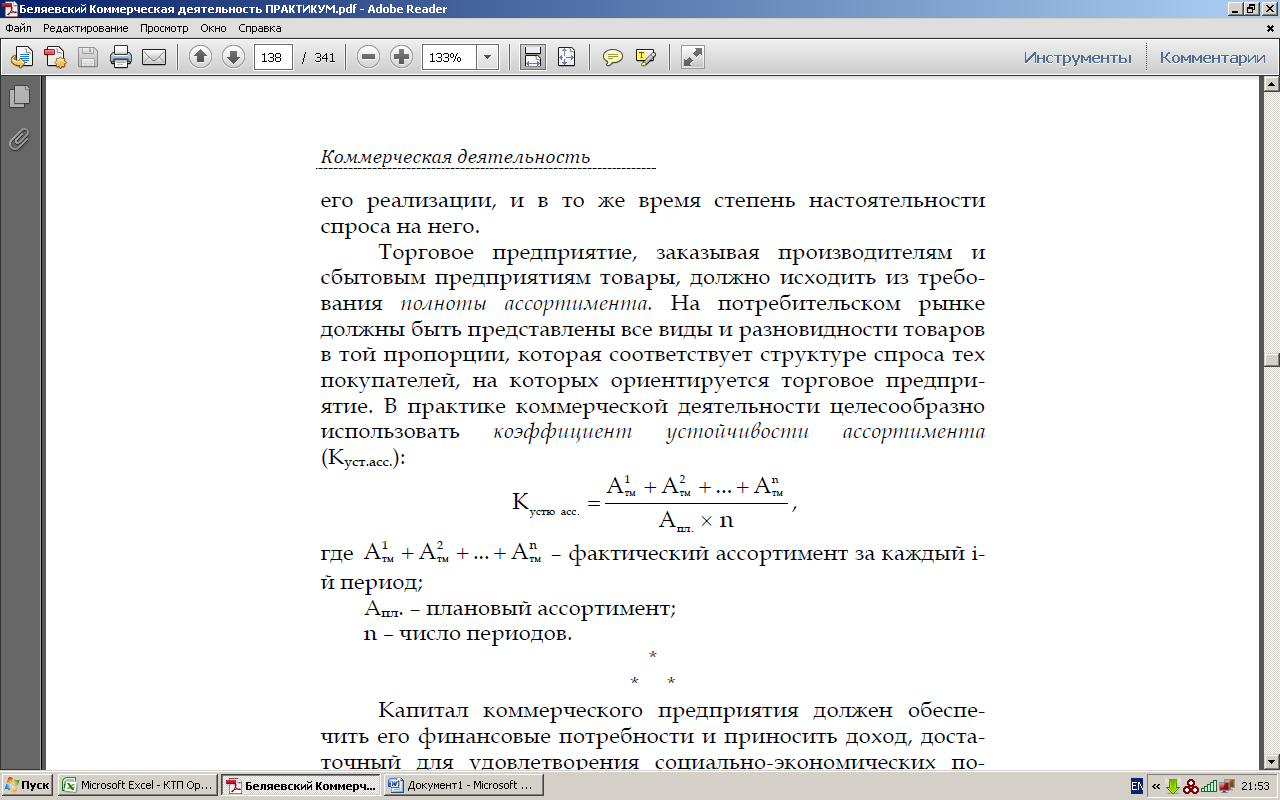Click the Adobe Reader title bar icon

pyautogui.click(x=9, y=8)
